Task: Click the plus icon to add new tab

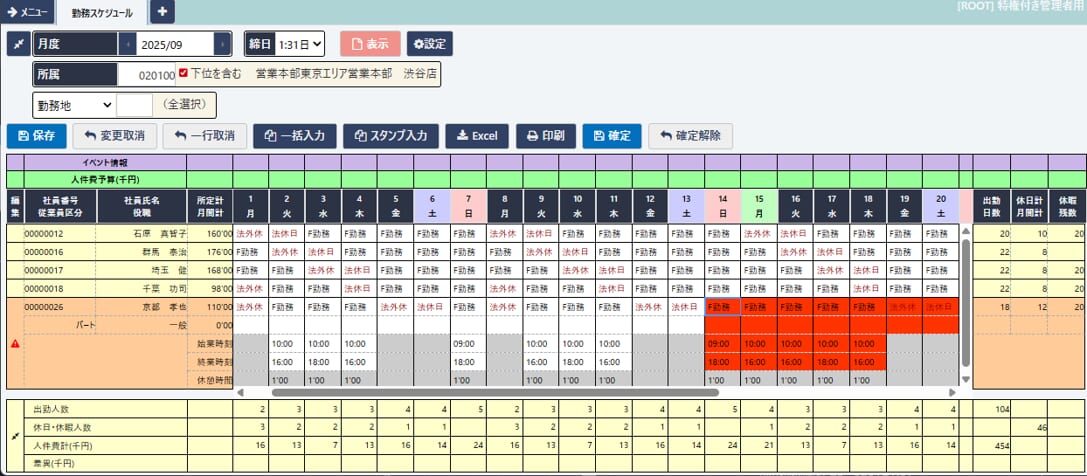Action: (163, 12)
